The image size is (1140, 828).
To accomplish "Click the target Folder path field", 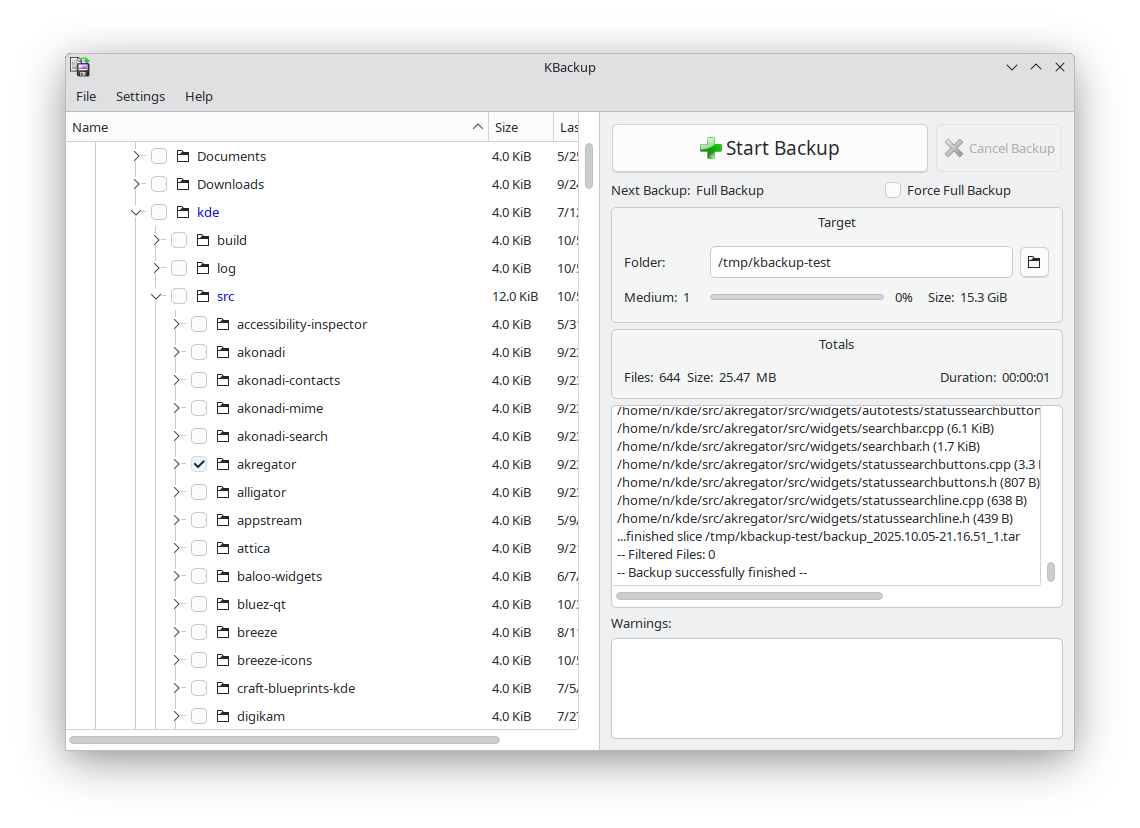I will click(860, 263).
